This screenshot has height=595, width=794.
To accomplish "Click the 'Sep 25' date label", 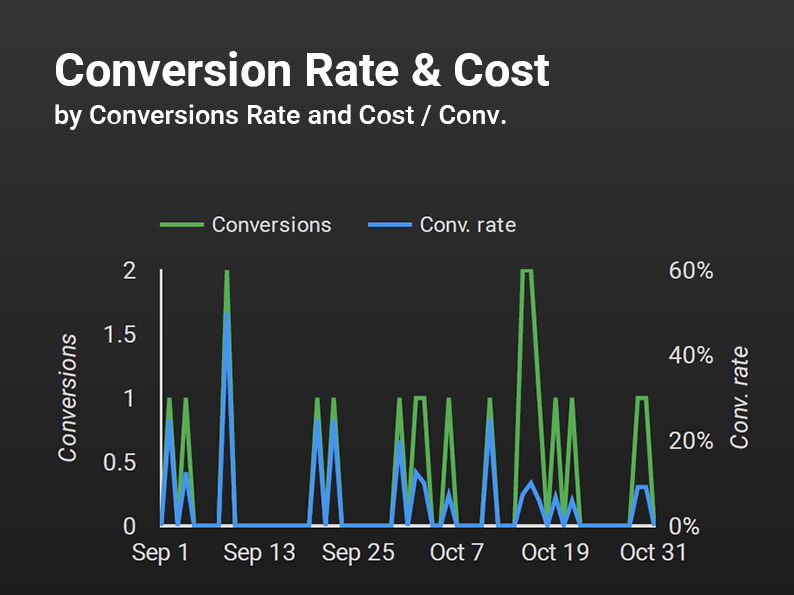I will point(357,553).
